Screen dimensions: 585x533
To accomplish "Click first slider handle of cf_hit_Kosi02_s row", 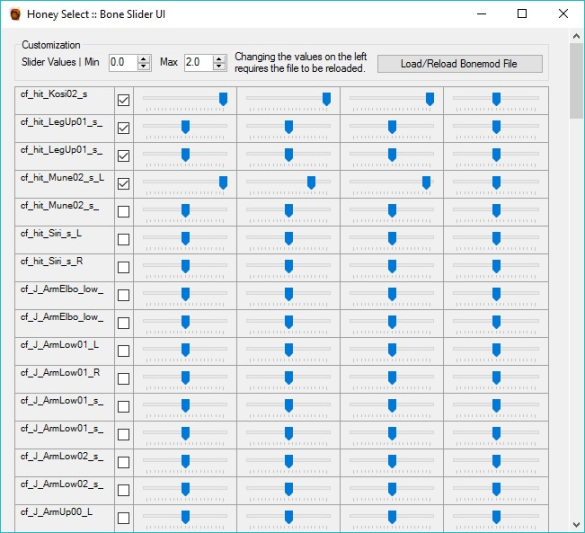I will pyautogui.click(x=223, y=99).
